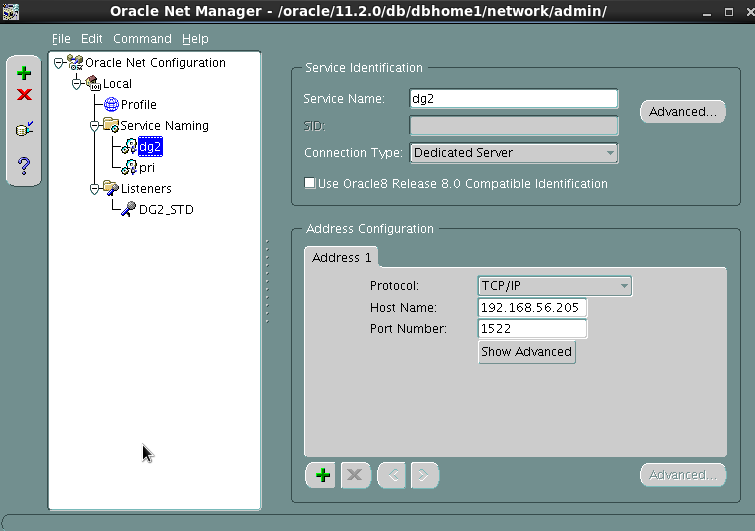Click the green plus Create icon in left toolbar

pyautogui.click(x=24, y=73)
